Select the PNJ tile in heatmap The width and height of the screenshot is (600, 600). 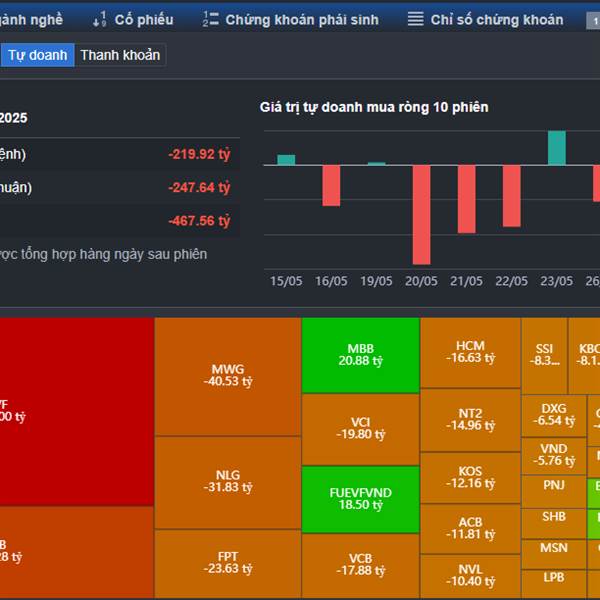tap(554, 492)
